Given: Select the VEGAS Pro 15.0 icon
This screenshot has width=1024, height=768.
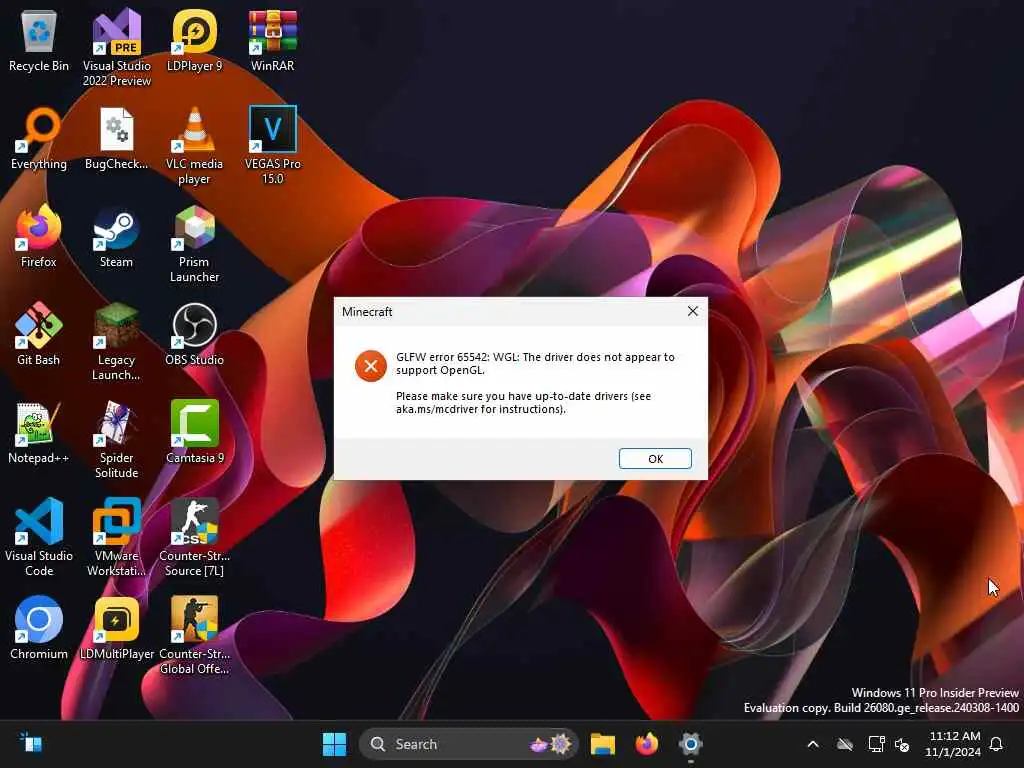Looking at the screenshot, I should coord(273,145).
